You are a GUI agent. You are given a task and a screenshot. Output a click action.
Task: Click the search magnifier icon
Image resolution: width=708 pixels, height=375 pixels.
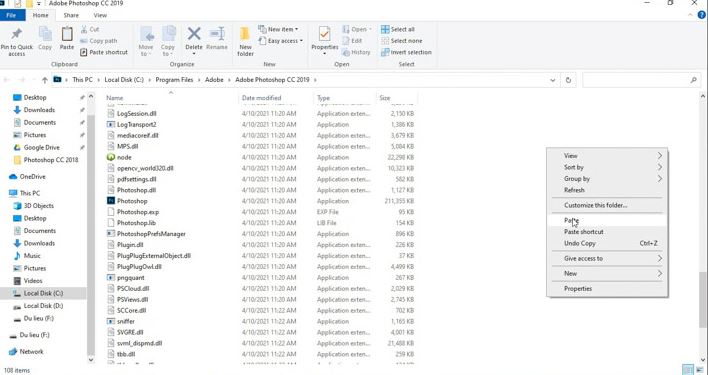coord(694,80)
